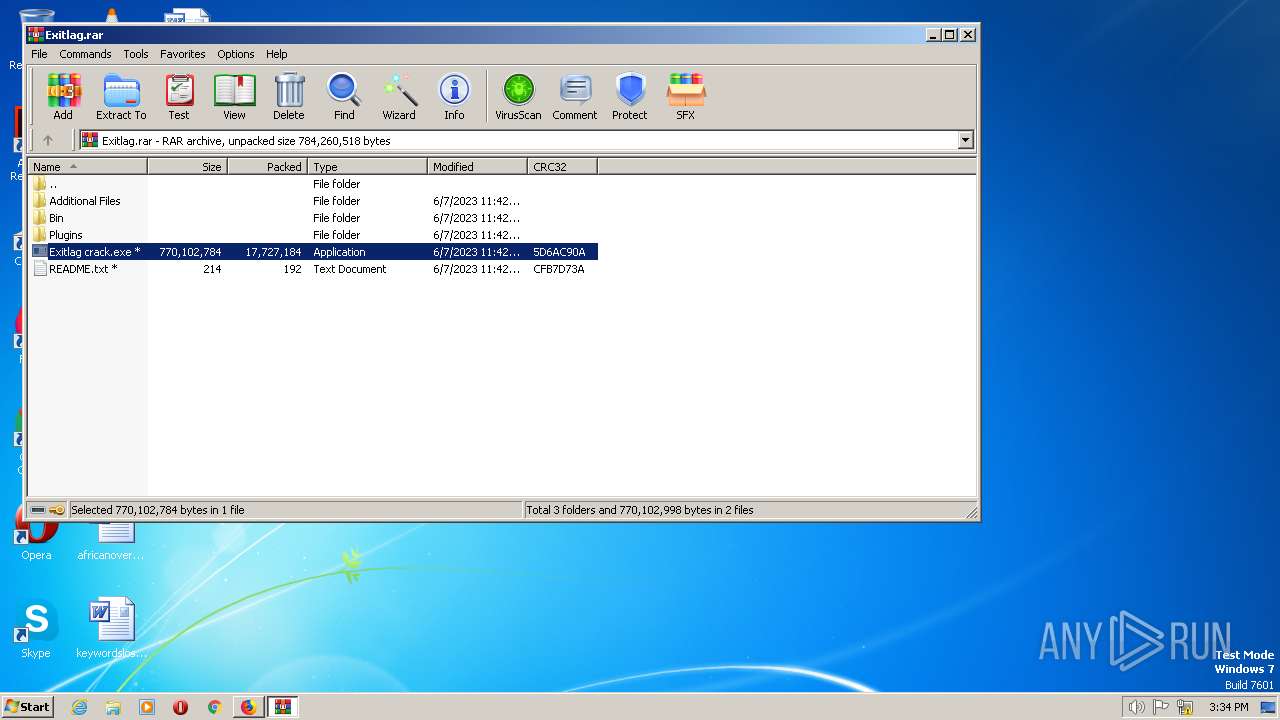Viewport: 1280px width, 720px height.
Task: Click the Action Center flag icon
Action: [x=1161, y=707]
